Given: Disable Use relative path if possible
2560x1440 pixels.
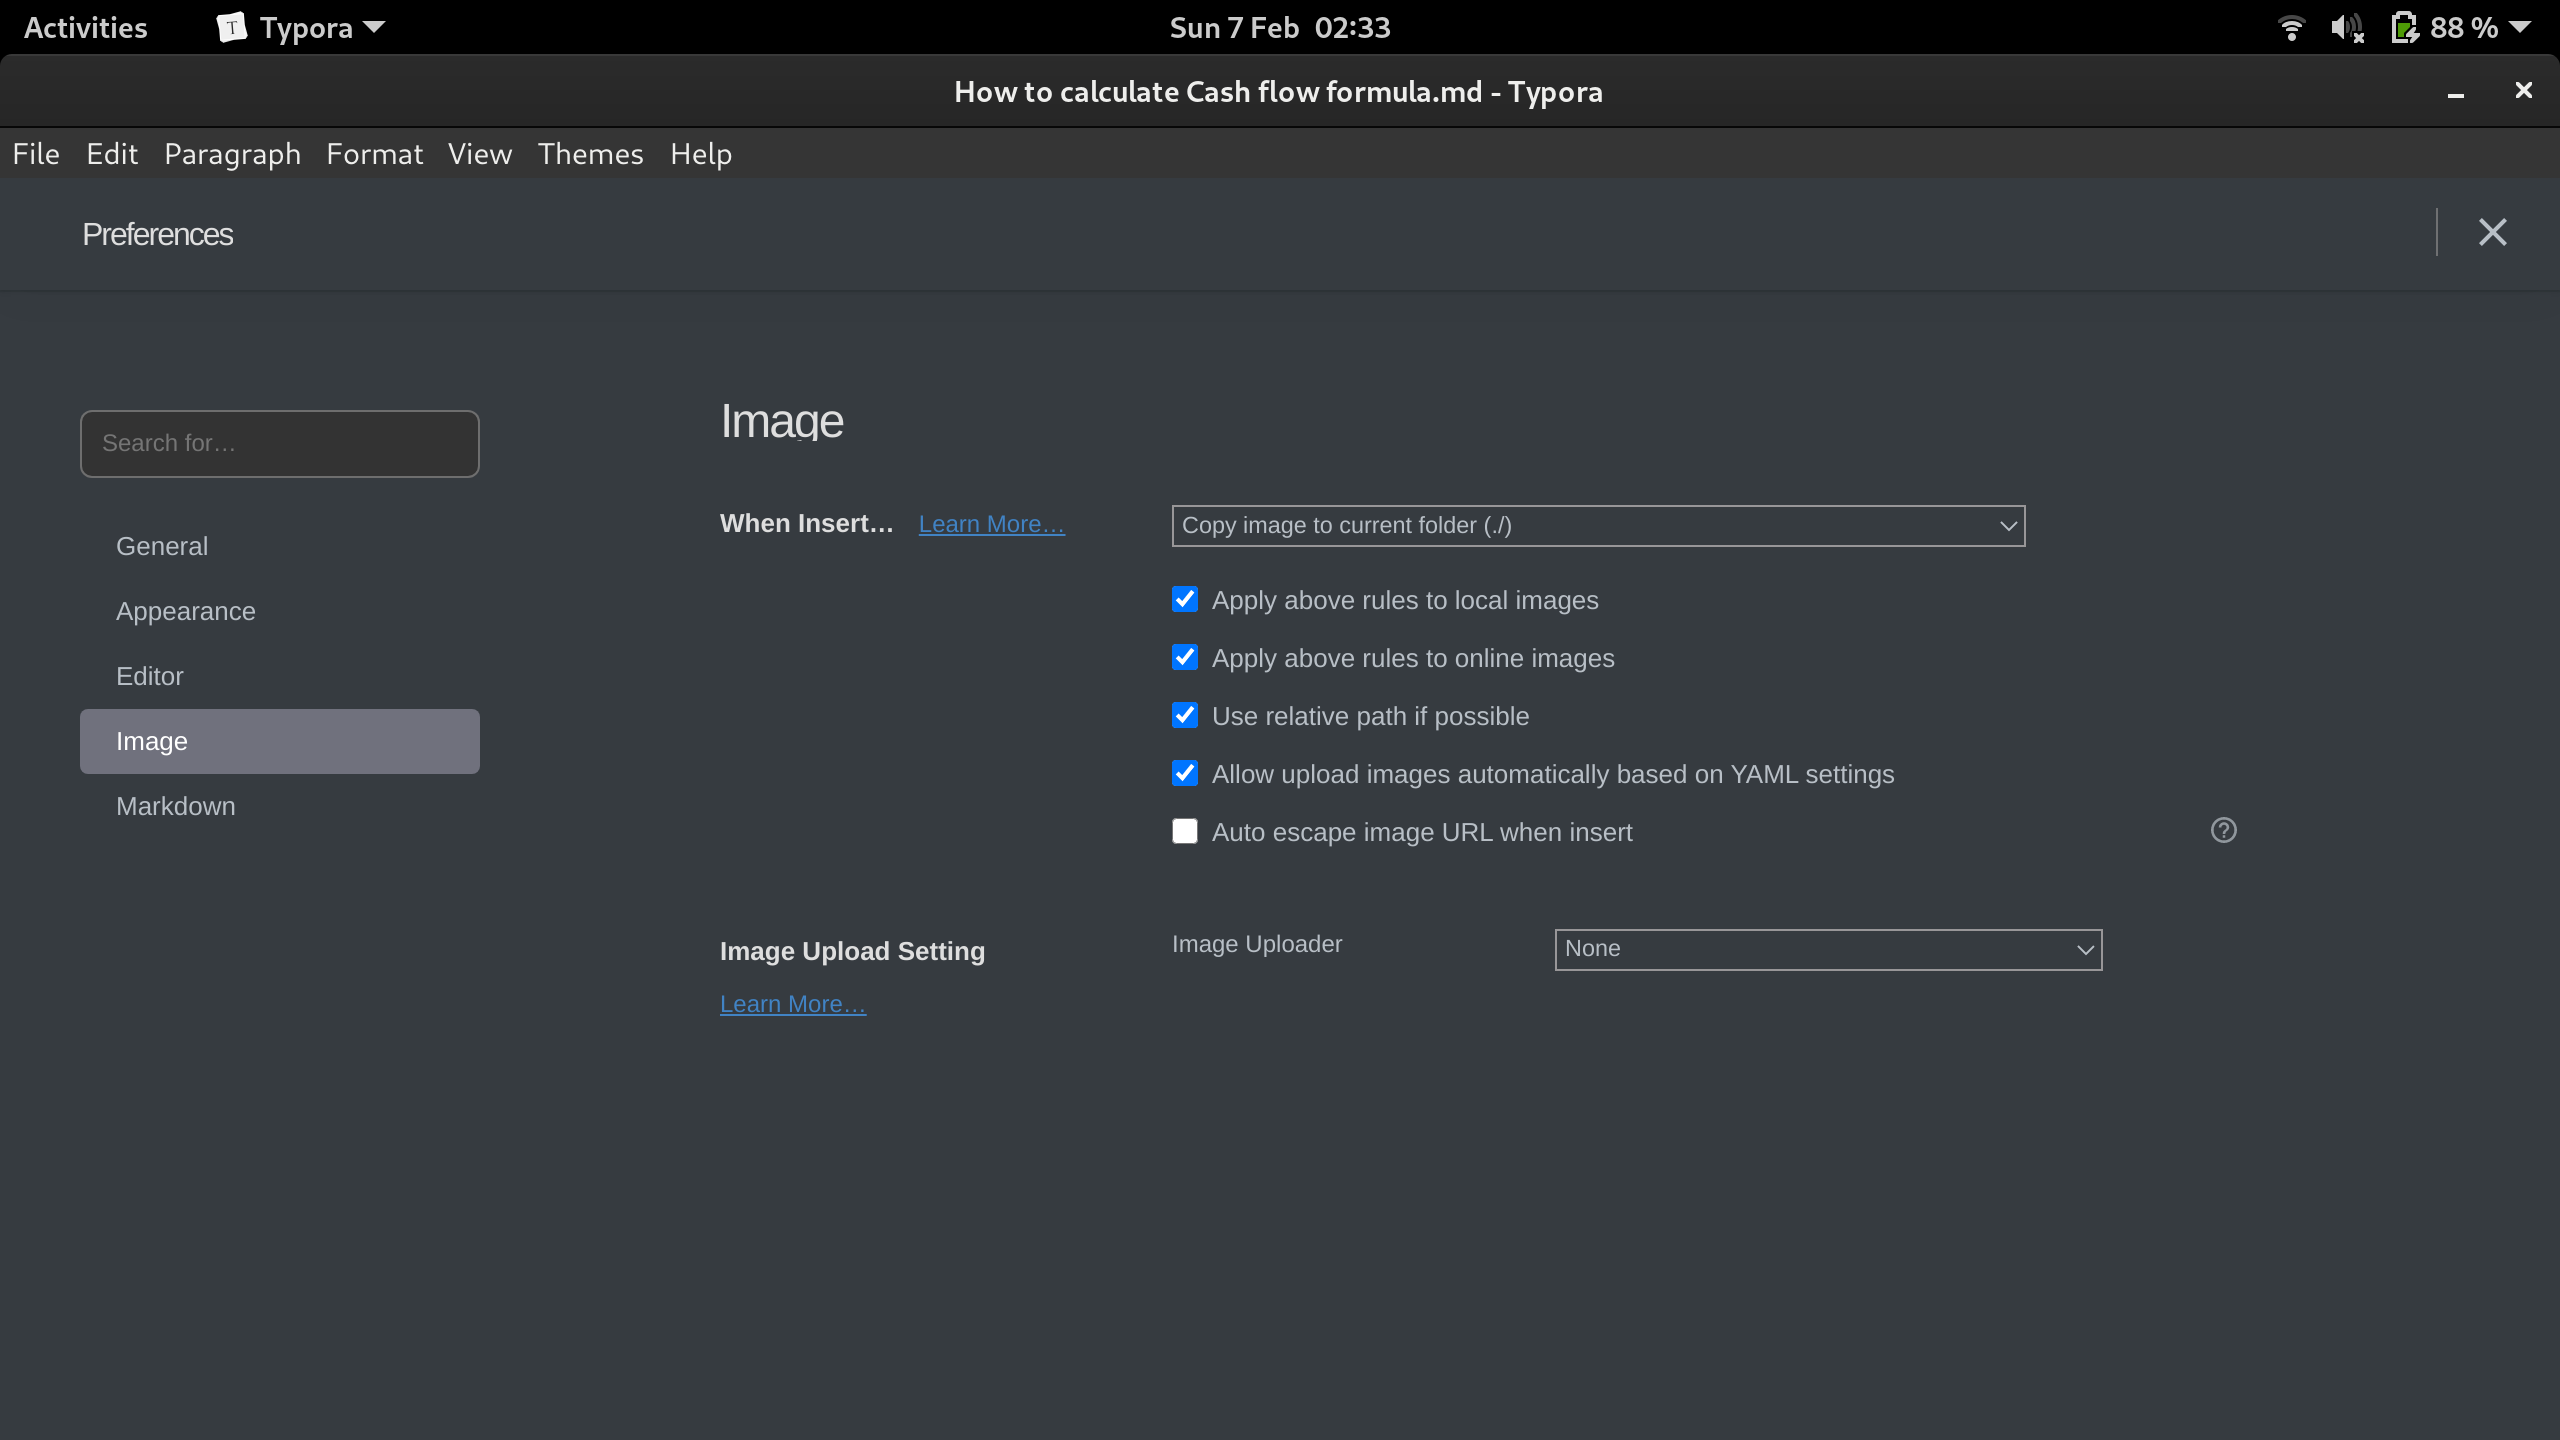Looking at the screenshot, I should click(x=1185, y=716).
